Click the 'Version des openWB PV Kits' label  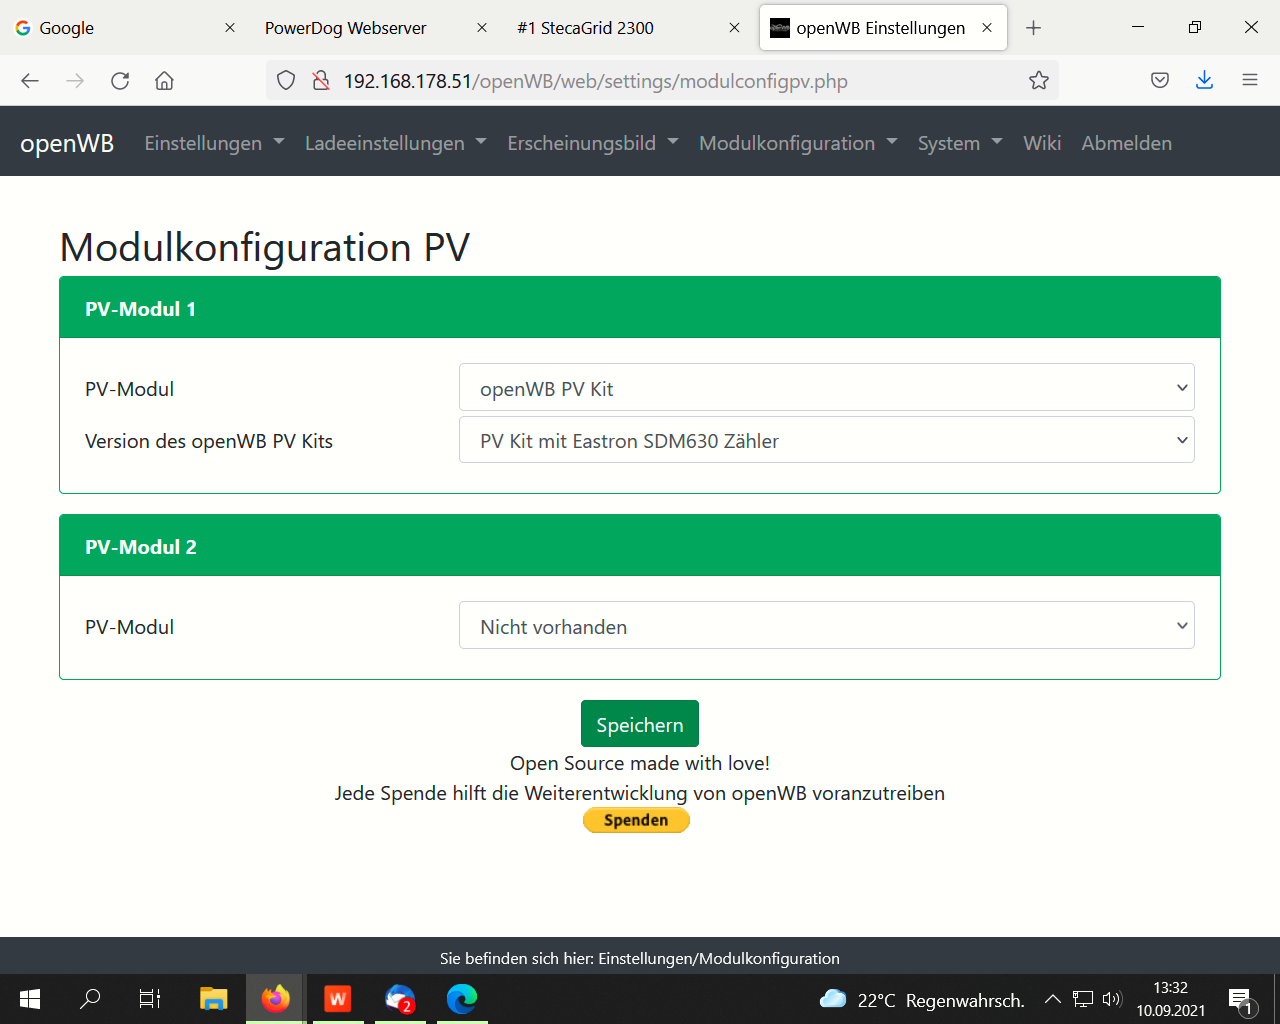[209, 441]
